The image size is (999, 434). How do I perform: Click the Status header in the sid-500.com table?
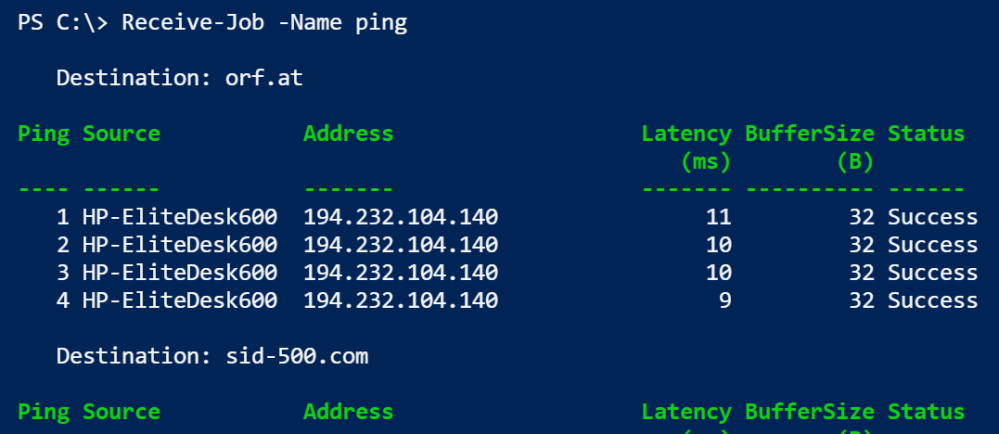point(926,412)
